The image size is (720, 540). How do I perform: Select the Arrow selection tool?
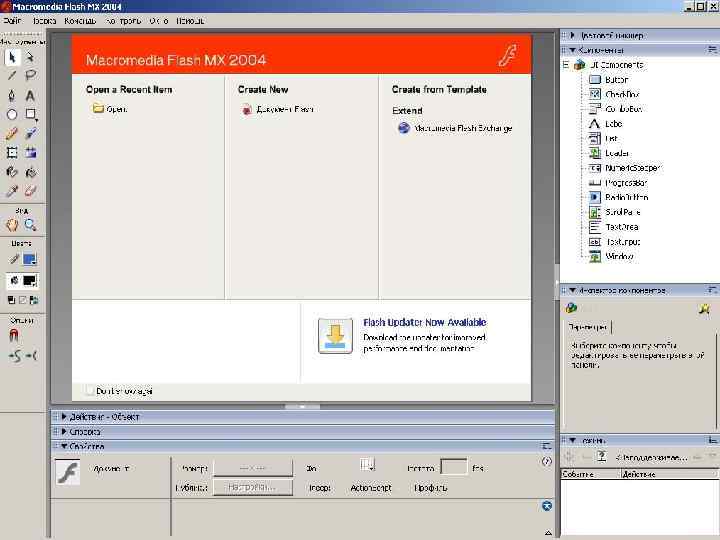click(12, 57)
